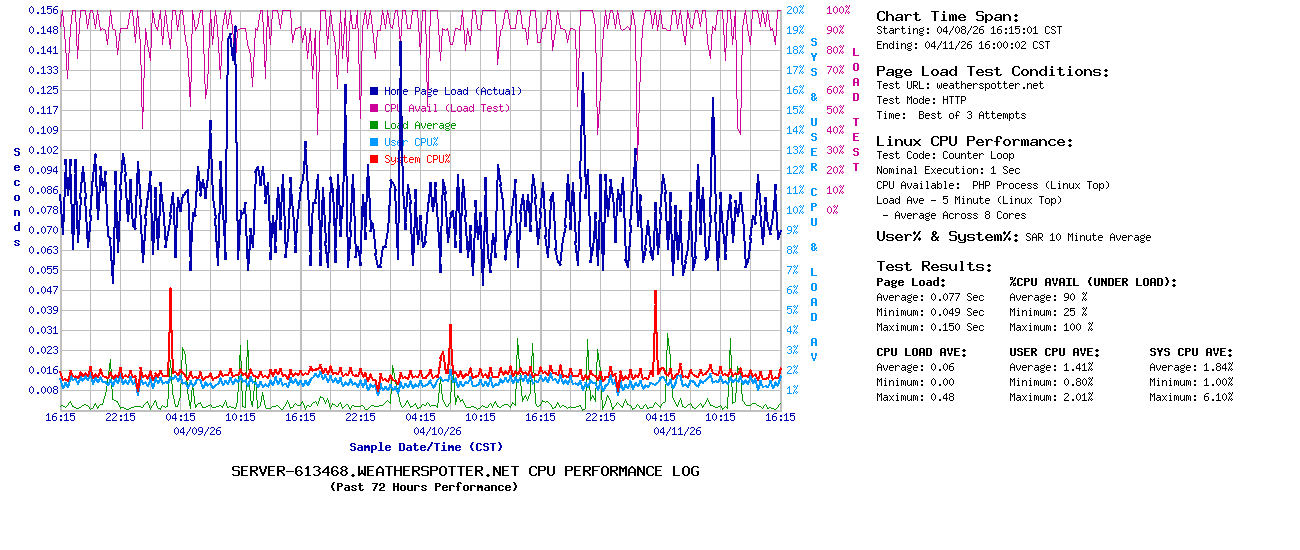Screen dimensions: 1300x550
Task: Click the Page Load Test Conditions heading
Action: click(992, 71)
